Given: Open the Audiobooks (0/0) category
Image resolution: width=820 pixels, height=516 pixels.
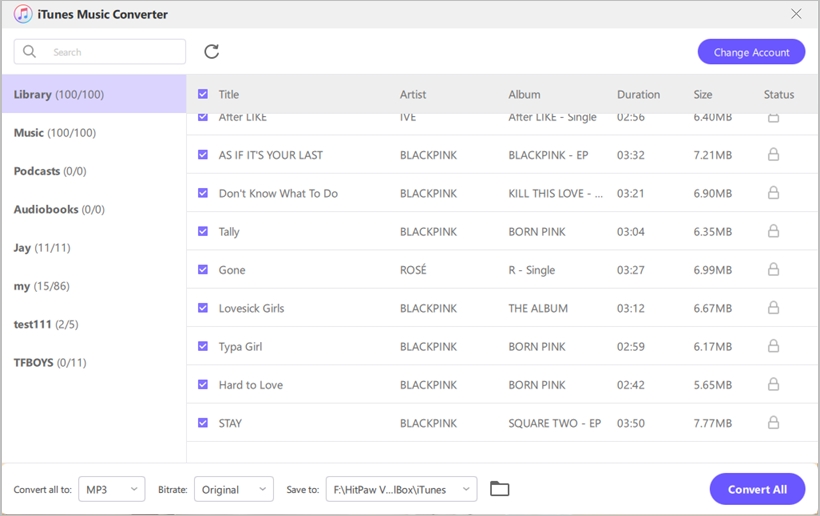Looking at the screenshot, I should click(x=94, y=209).
